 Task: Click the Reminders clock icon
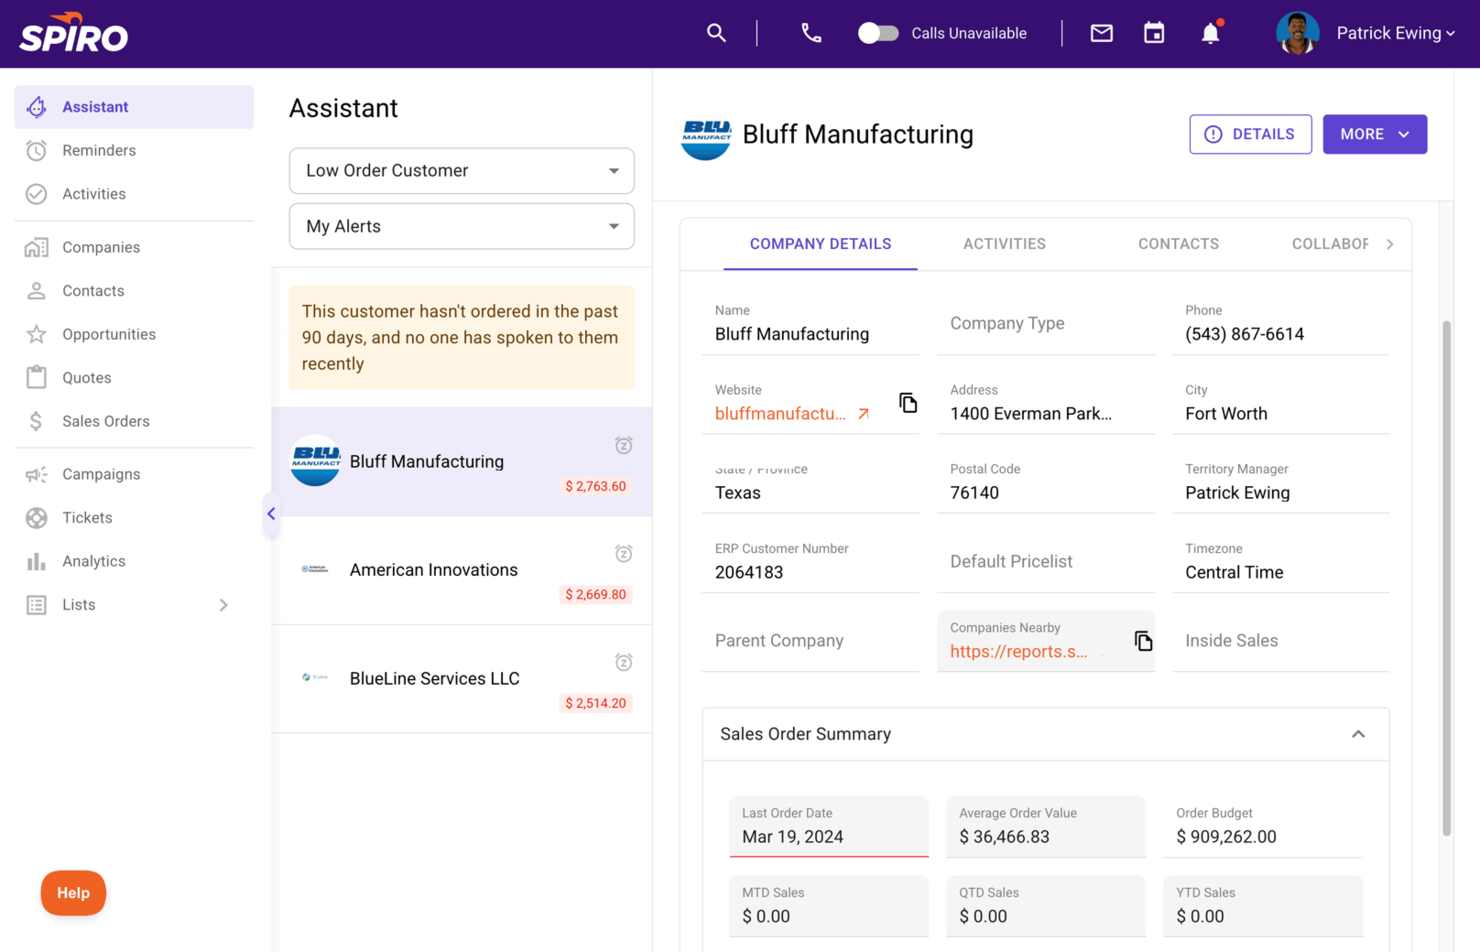(x=37, y=150)
